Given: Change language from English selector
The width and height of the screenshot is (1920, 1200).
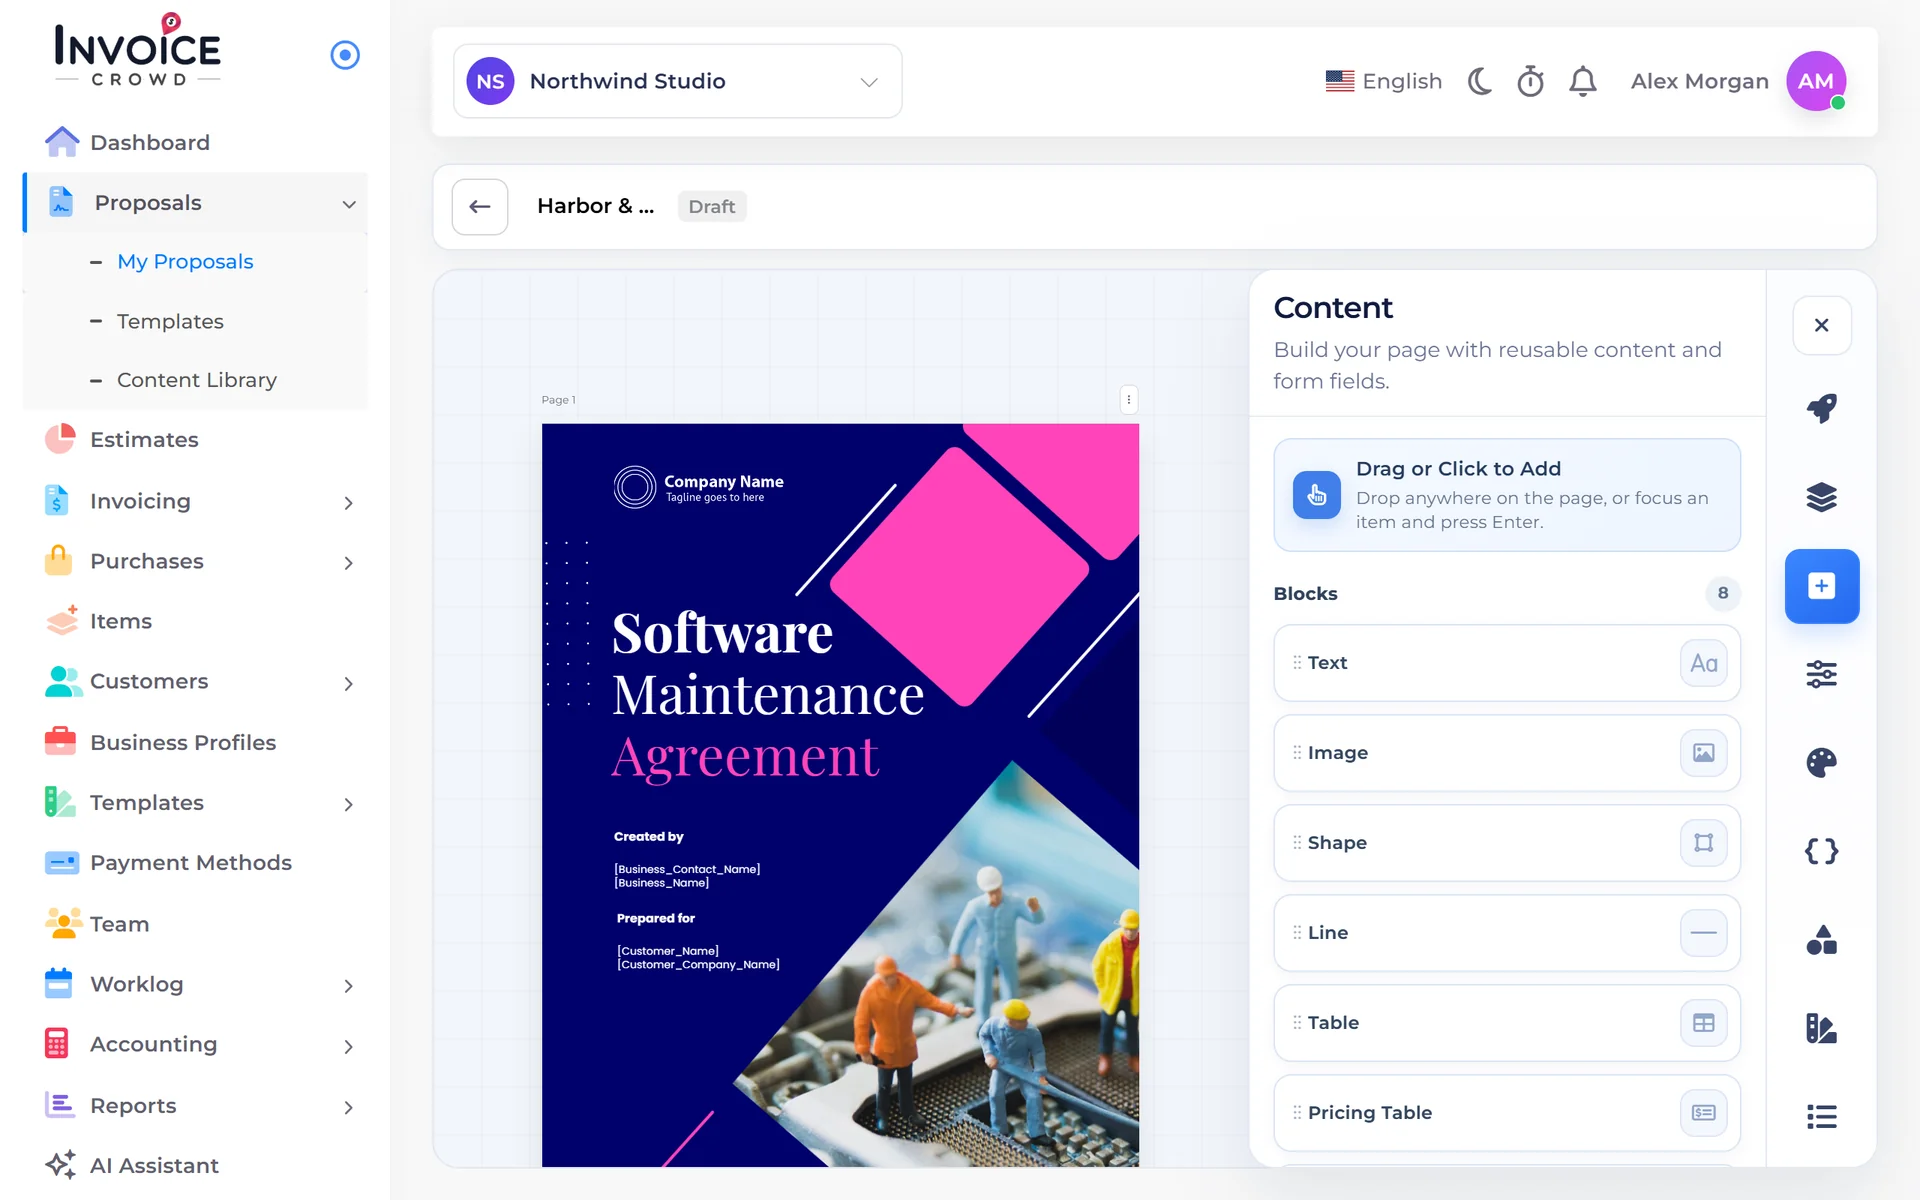Looking at the screenshot, I should pyautogui.click(x=1384, y=81).
